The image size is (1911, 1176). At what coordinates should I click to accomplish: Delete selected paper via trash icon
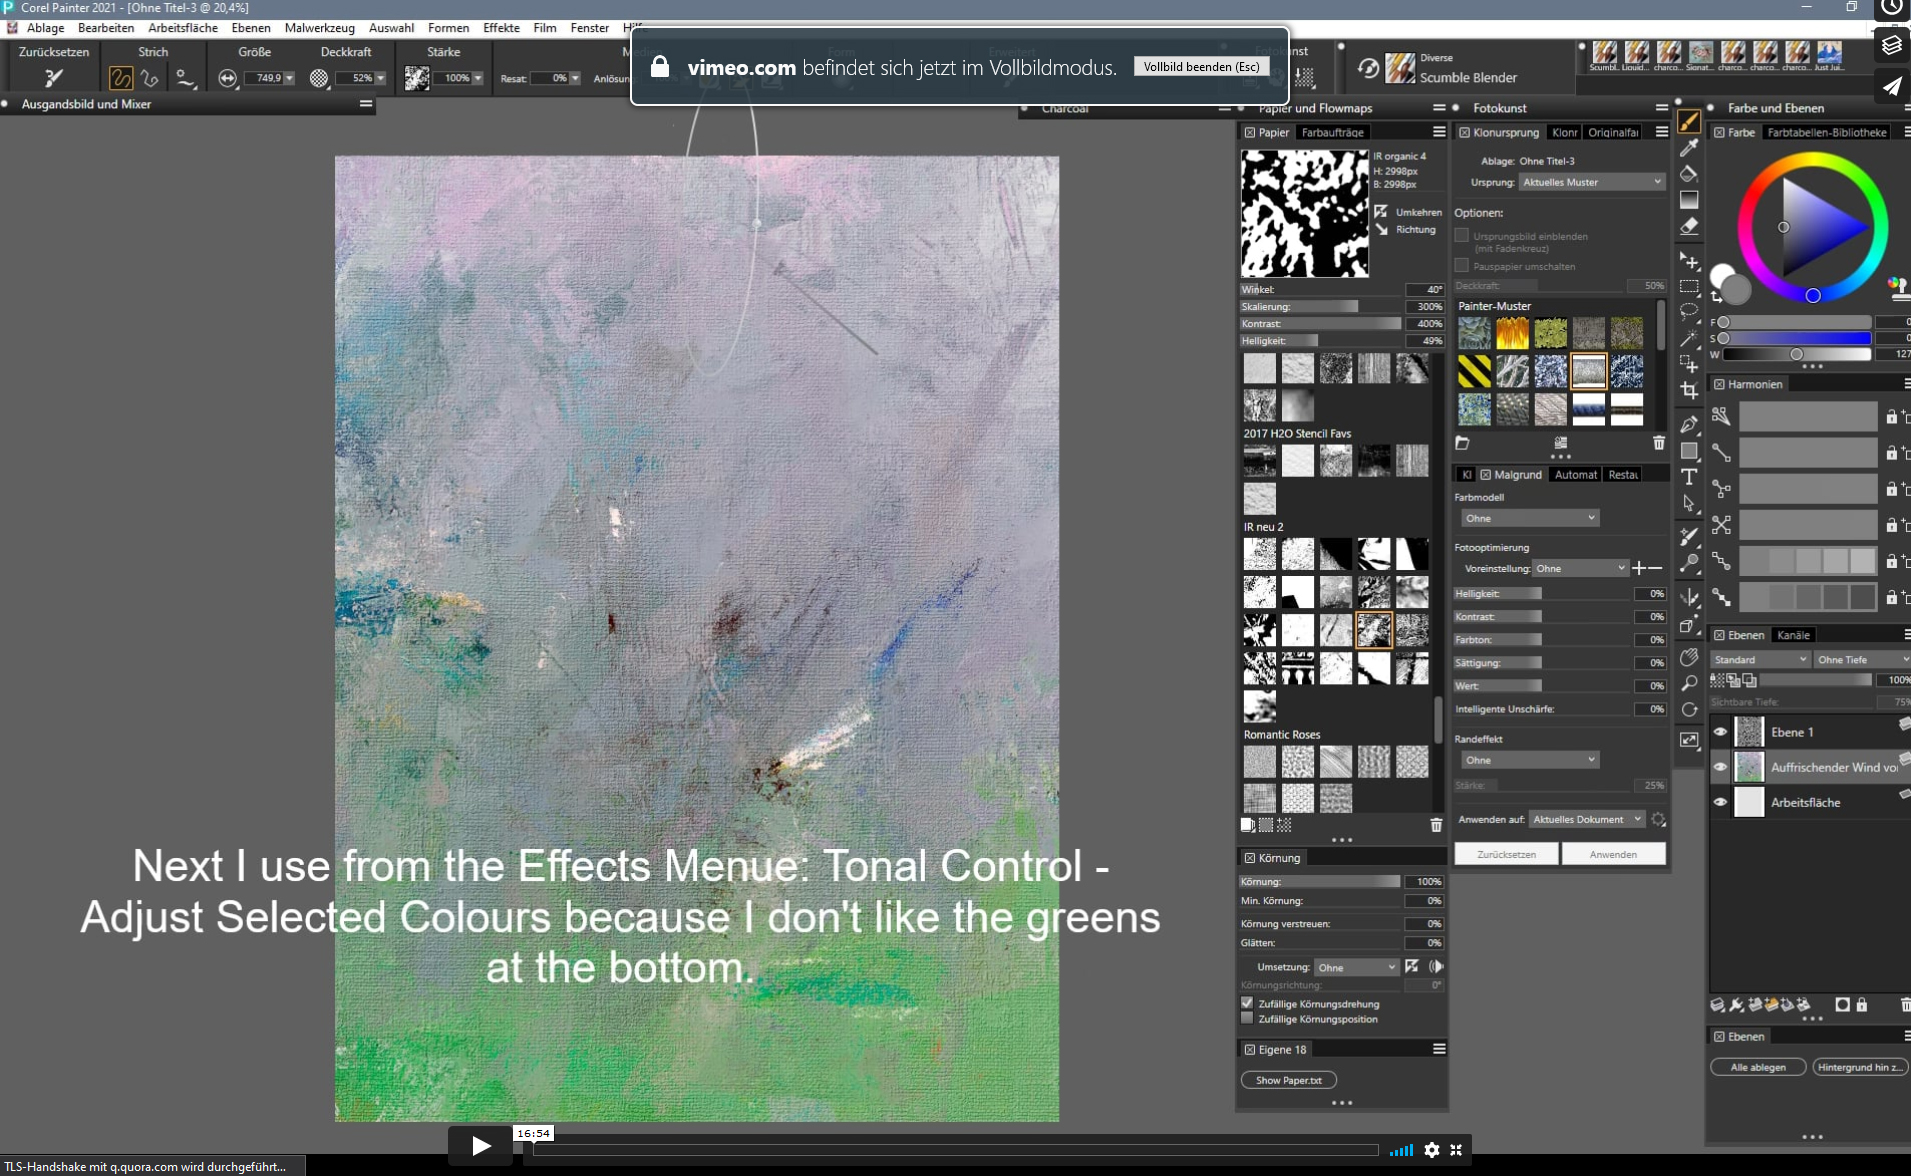pos(1436,825)
